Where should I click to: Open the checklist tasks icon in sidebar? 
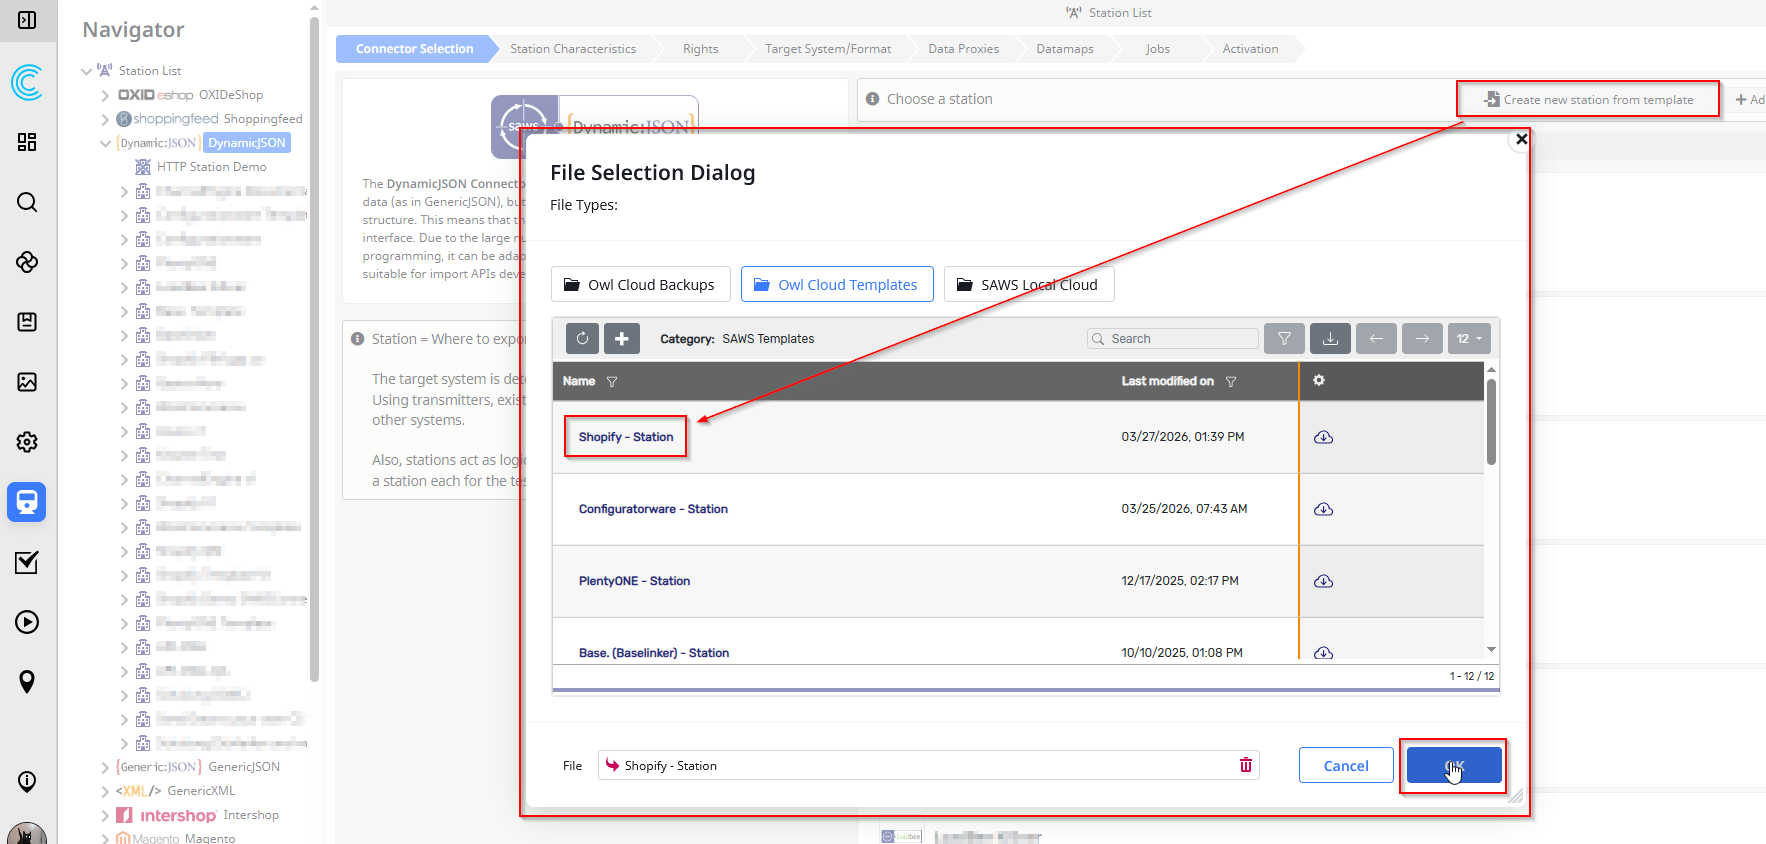pyautogui.click(x=27, y=562)
